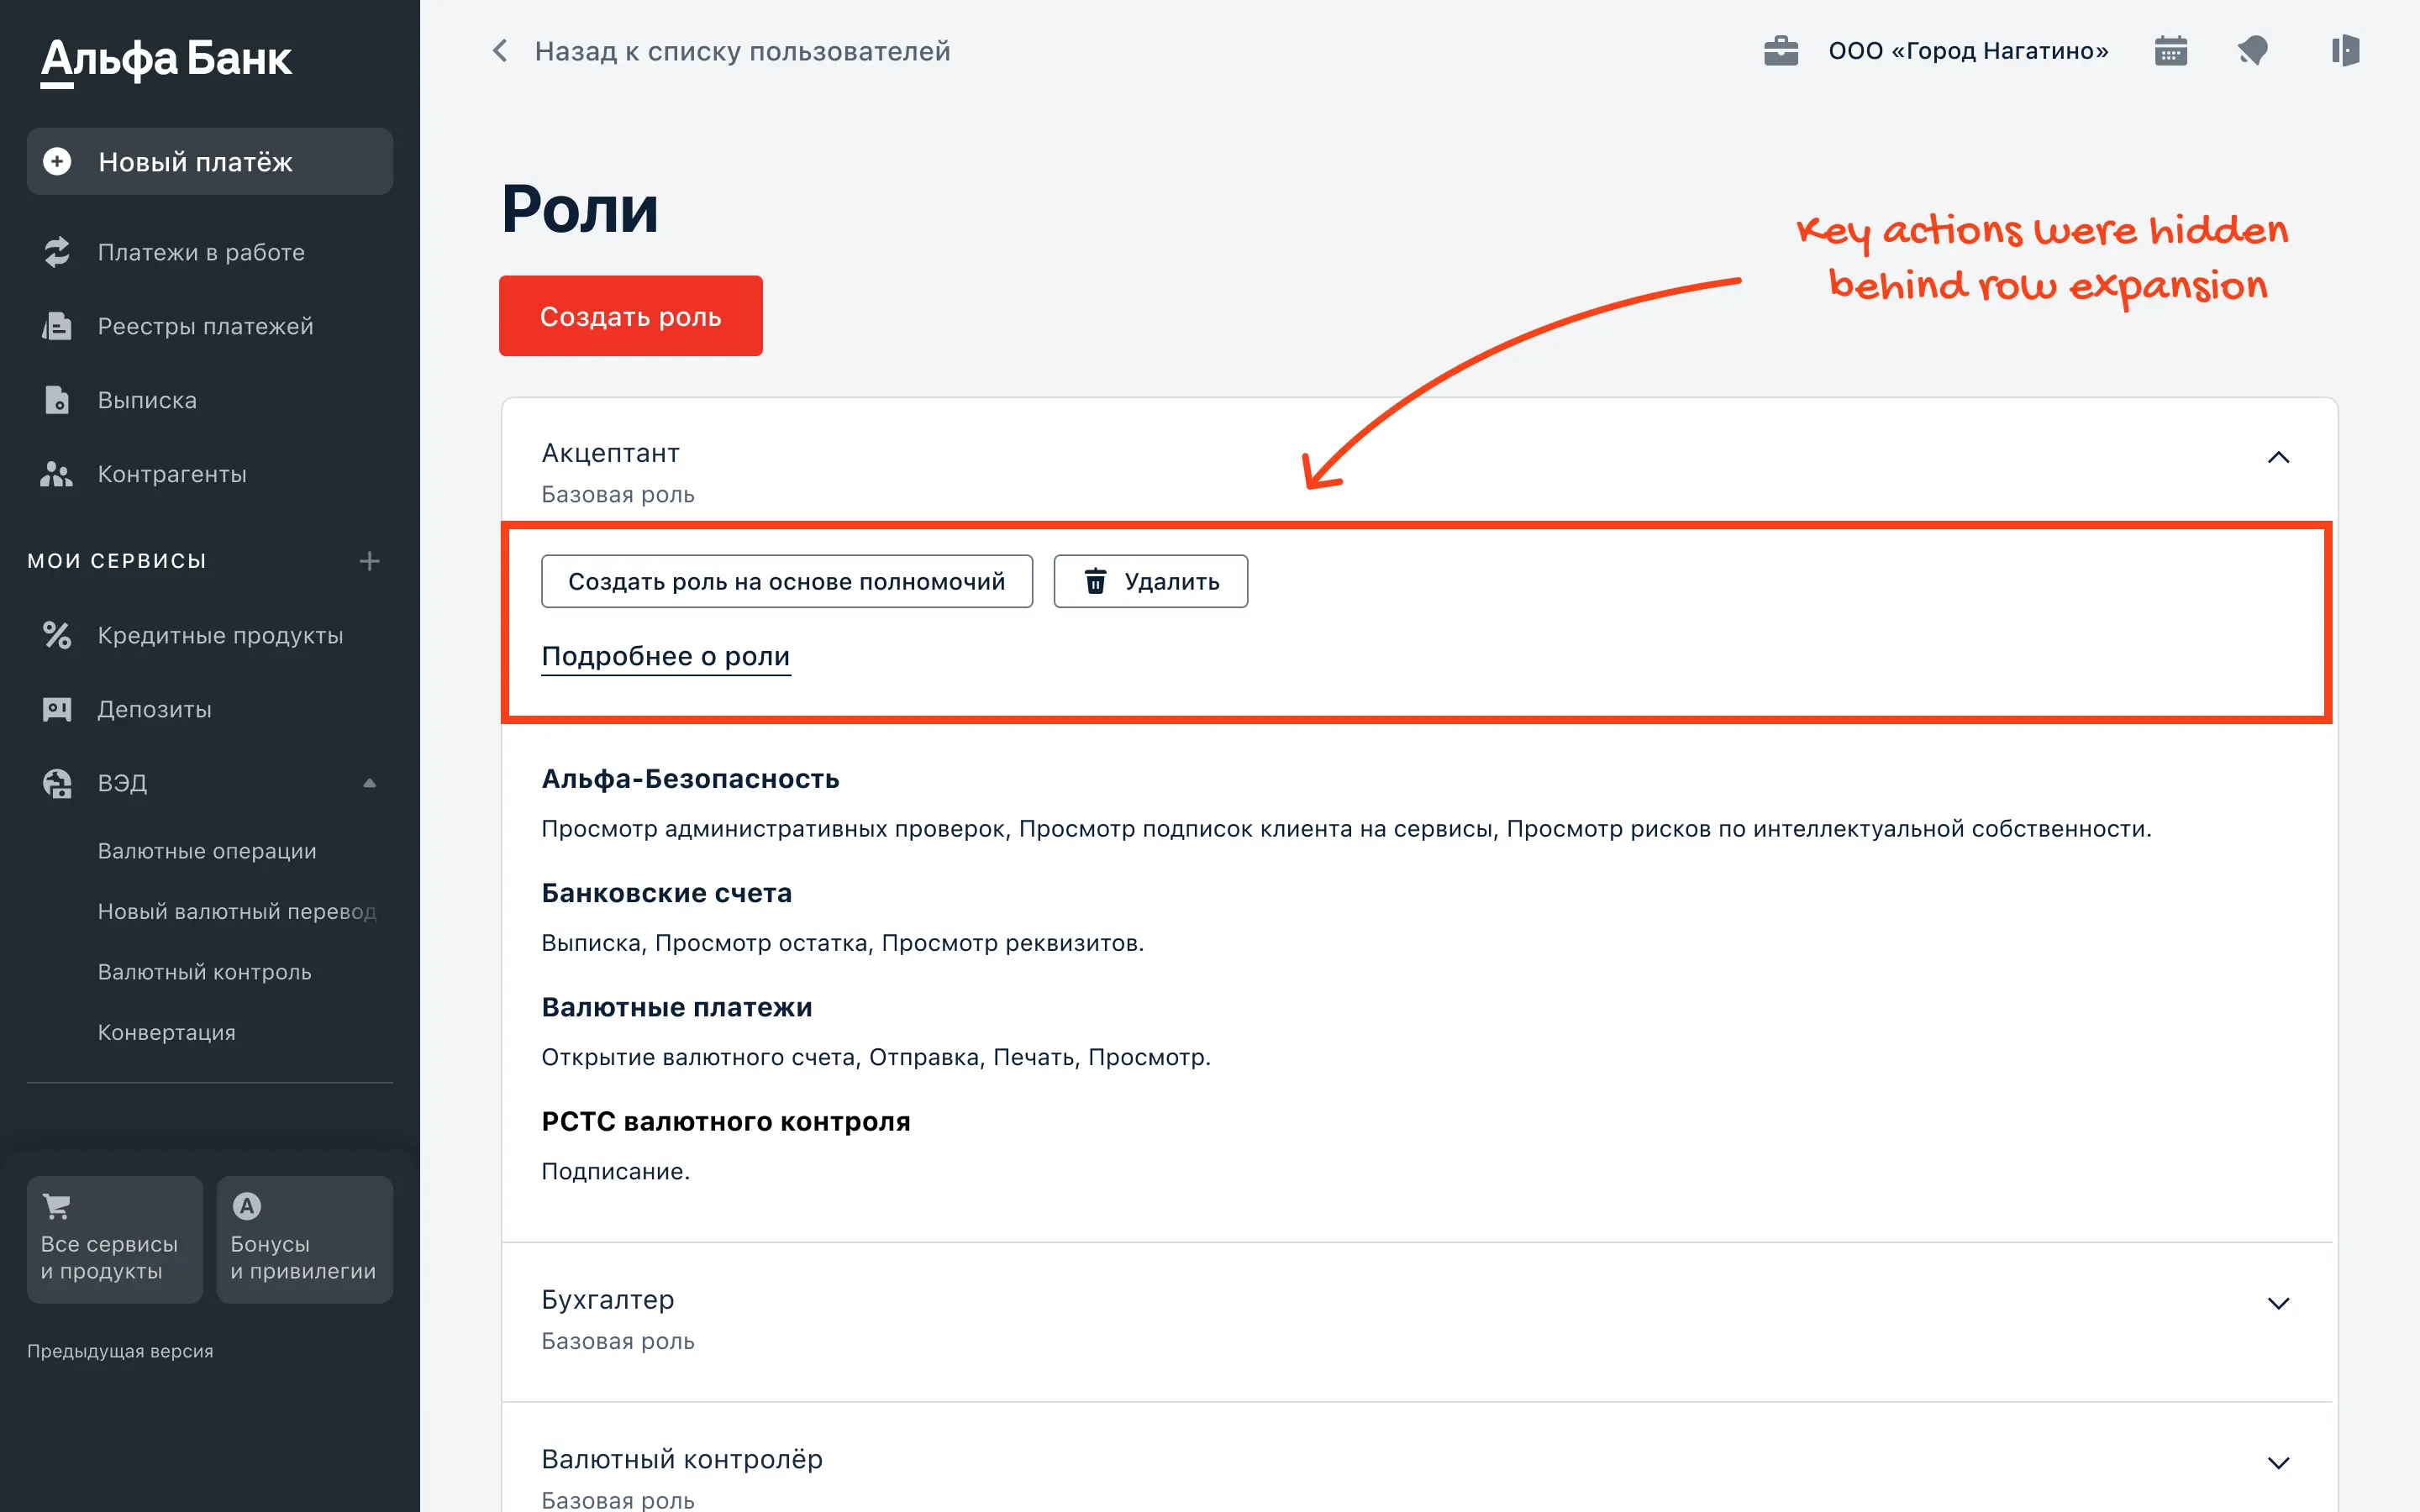Click Удалить button with trash icon
Screen dimensions: 2420x1512
point(1150,581)
